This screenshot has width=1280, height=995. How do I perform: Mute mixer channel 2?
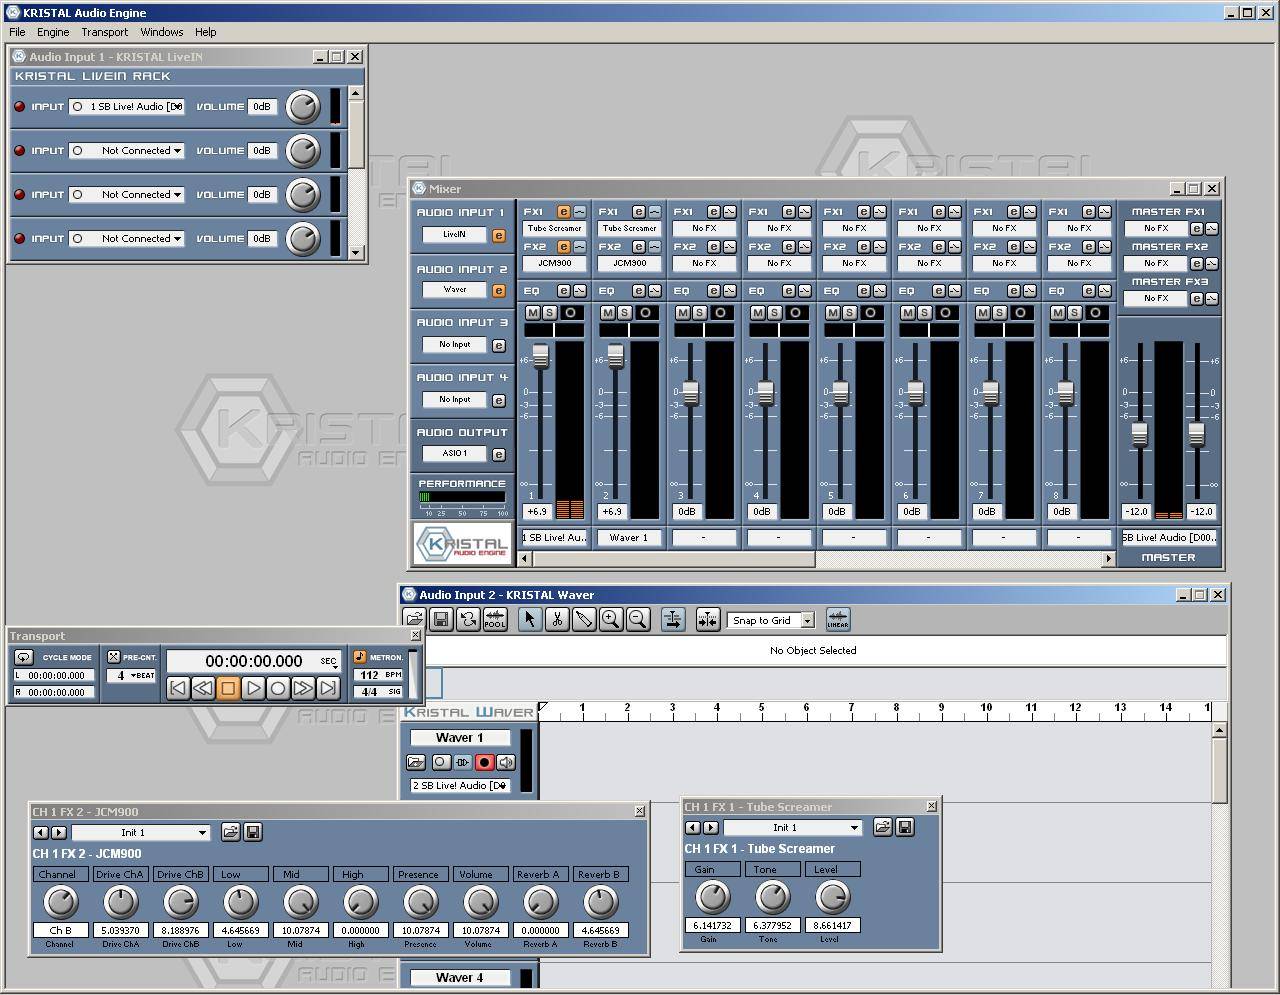(608, 313)
